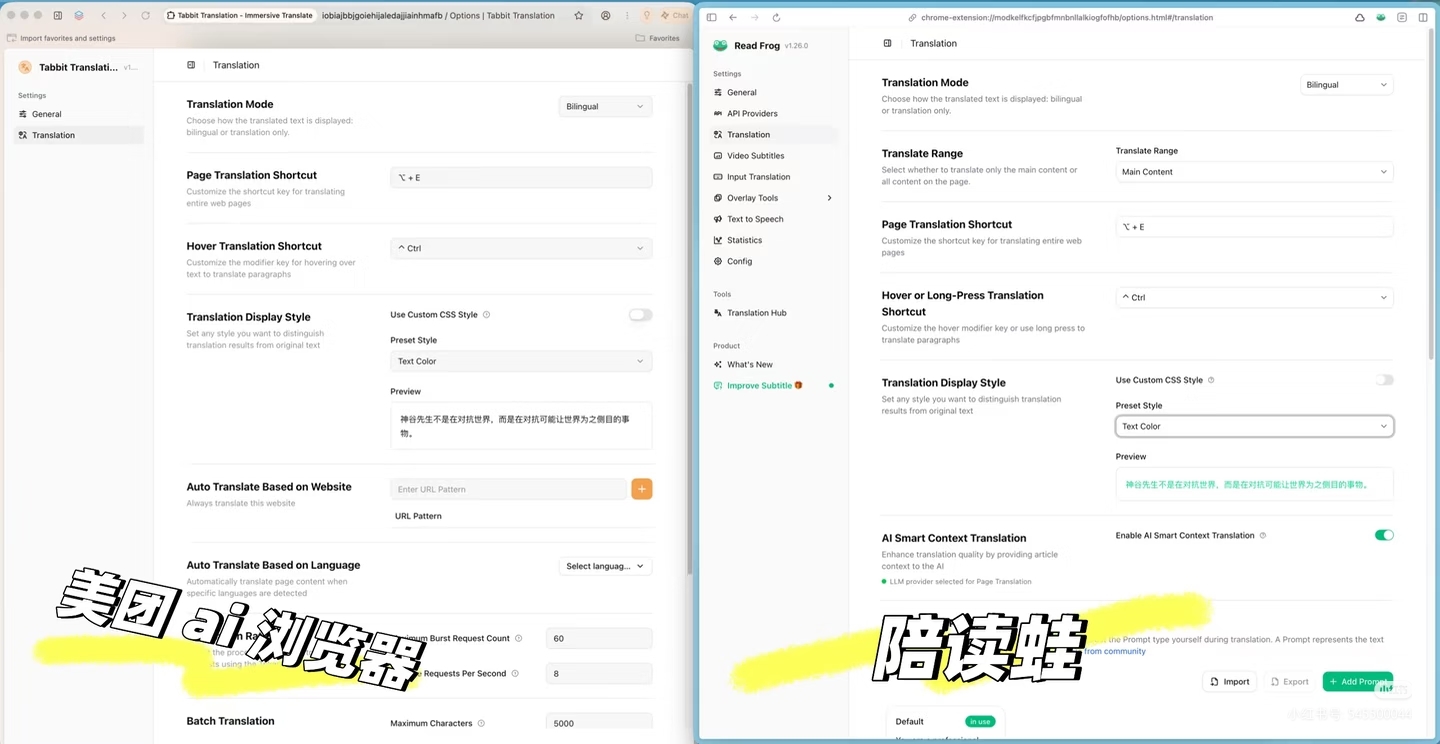
Task: Click the split view icon in right browser
Action: tap(1423, 18)
